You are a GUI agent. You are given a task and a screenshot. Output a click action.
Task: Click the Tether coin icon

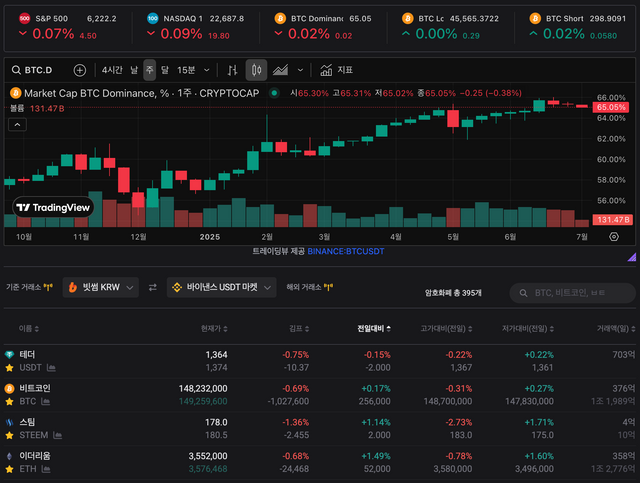click(9, 354)
